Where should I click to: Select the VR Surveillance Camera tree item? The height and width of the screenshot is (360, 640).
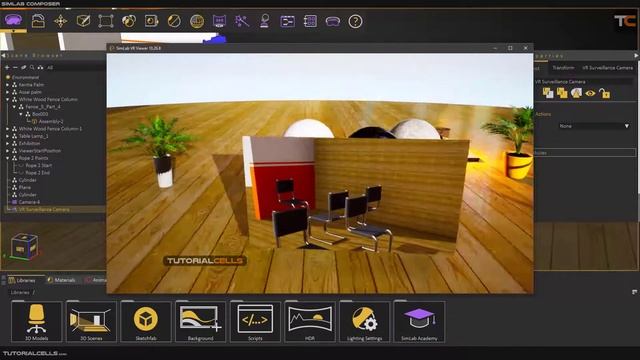[44, 210]
